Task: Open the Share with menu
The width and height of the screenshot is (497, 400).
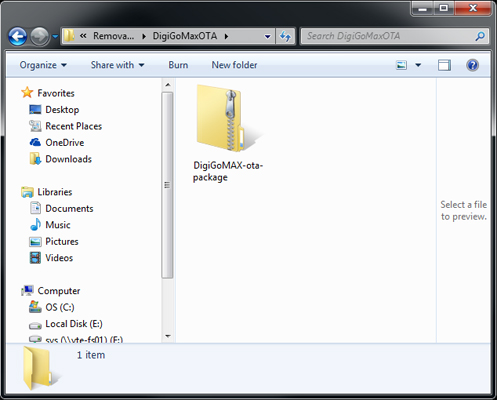Action: pos(117,65)
